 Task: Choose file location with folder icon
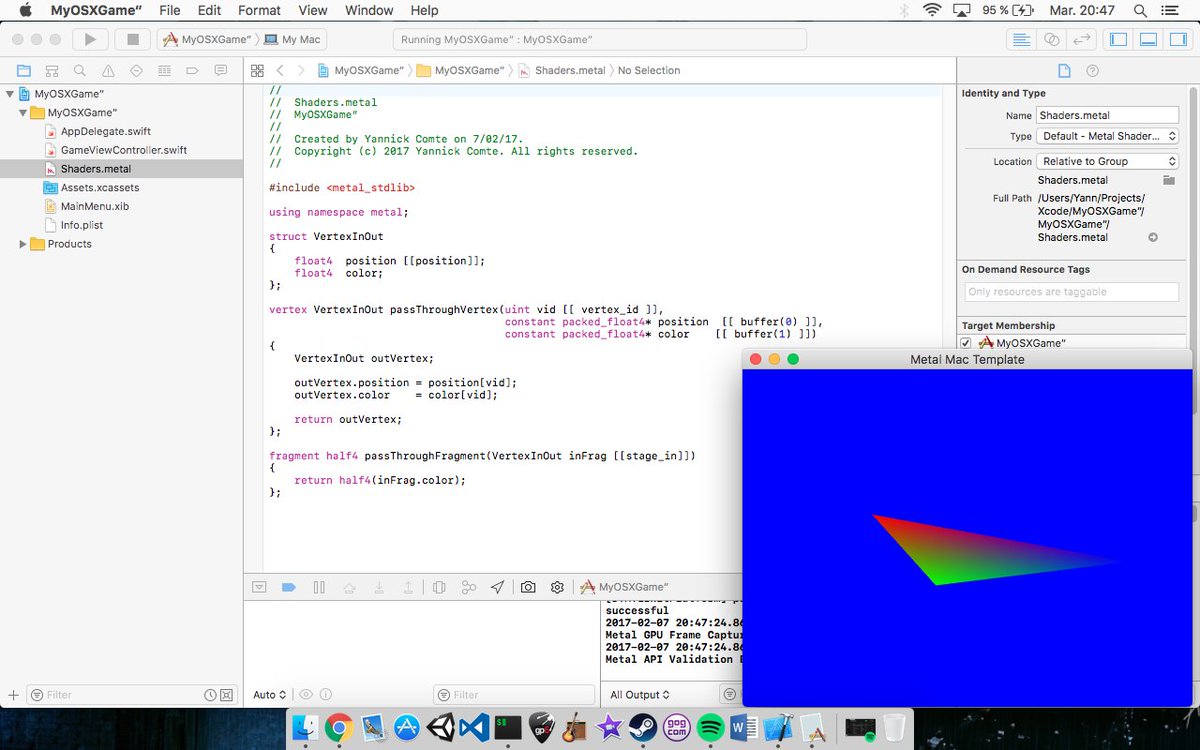(x=1168, y=180)
